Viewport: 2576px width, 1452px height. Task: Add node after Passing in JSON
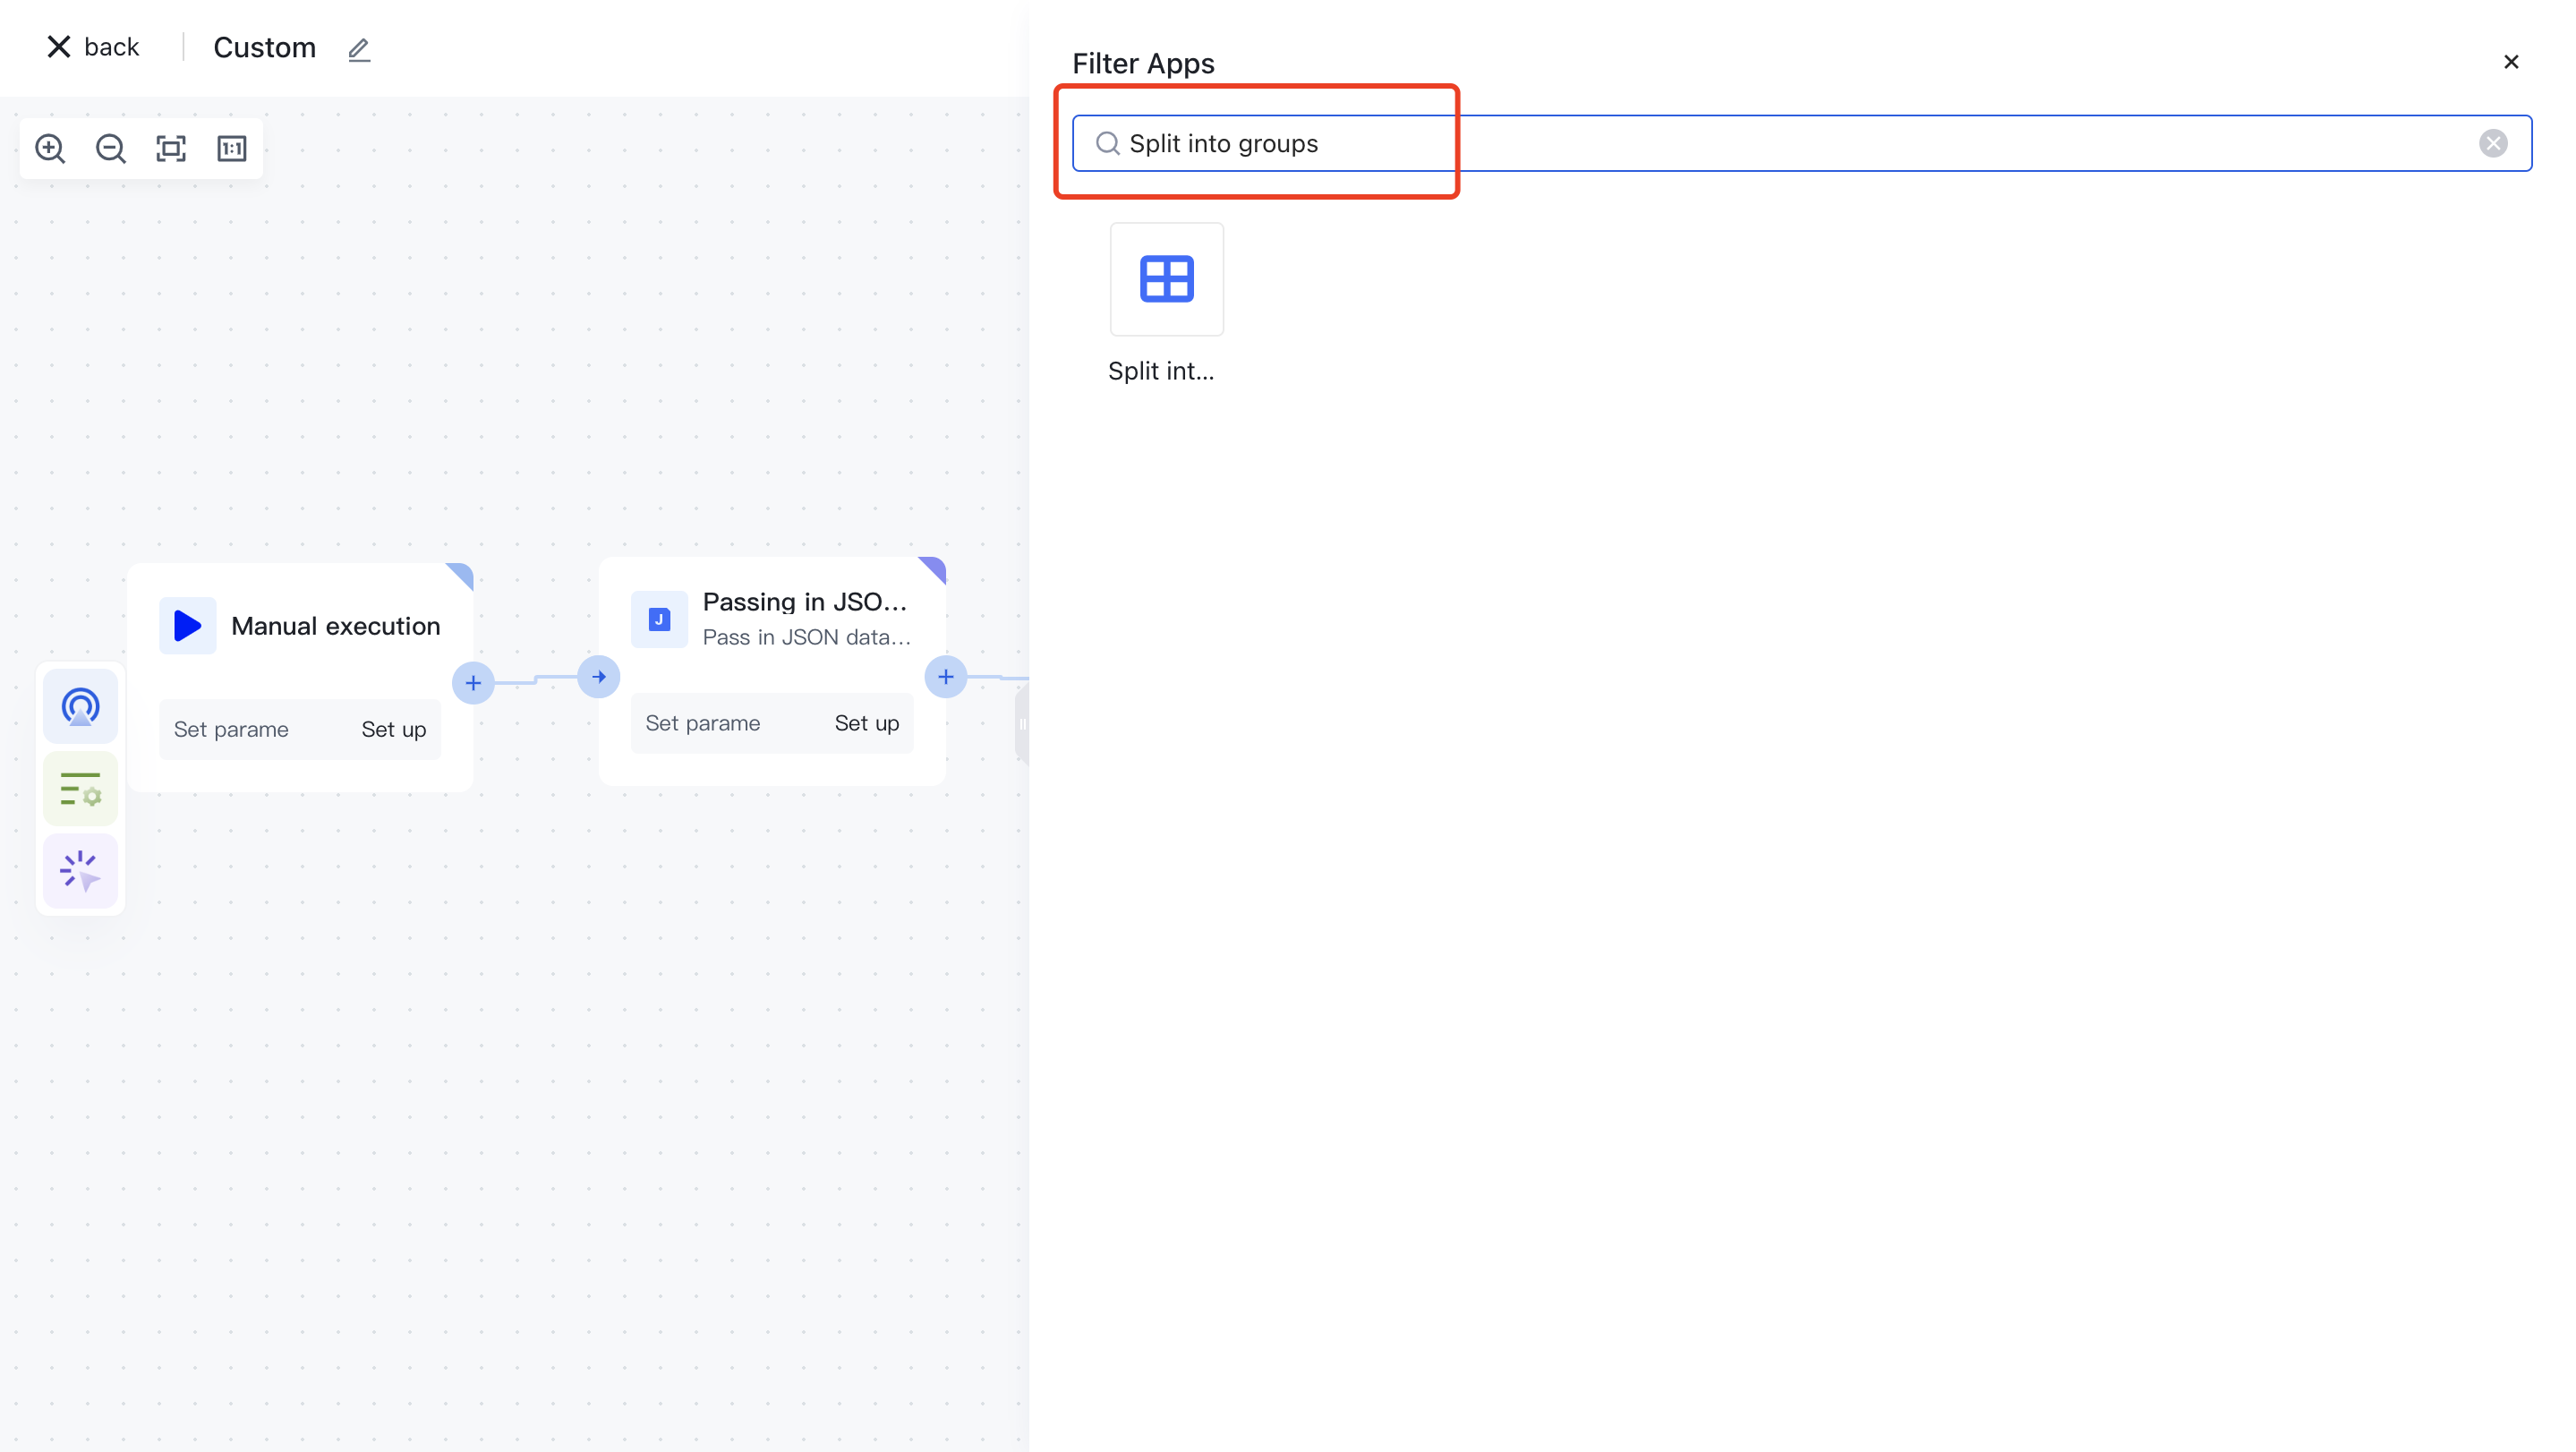(945, 677)
